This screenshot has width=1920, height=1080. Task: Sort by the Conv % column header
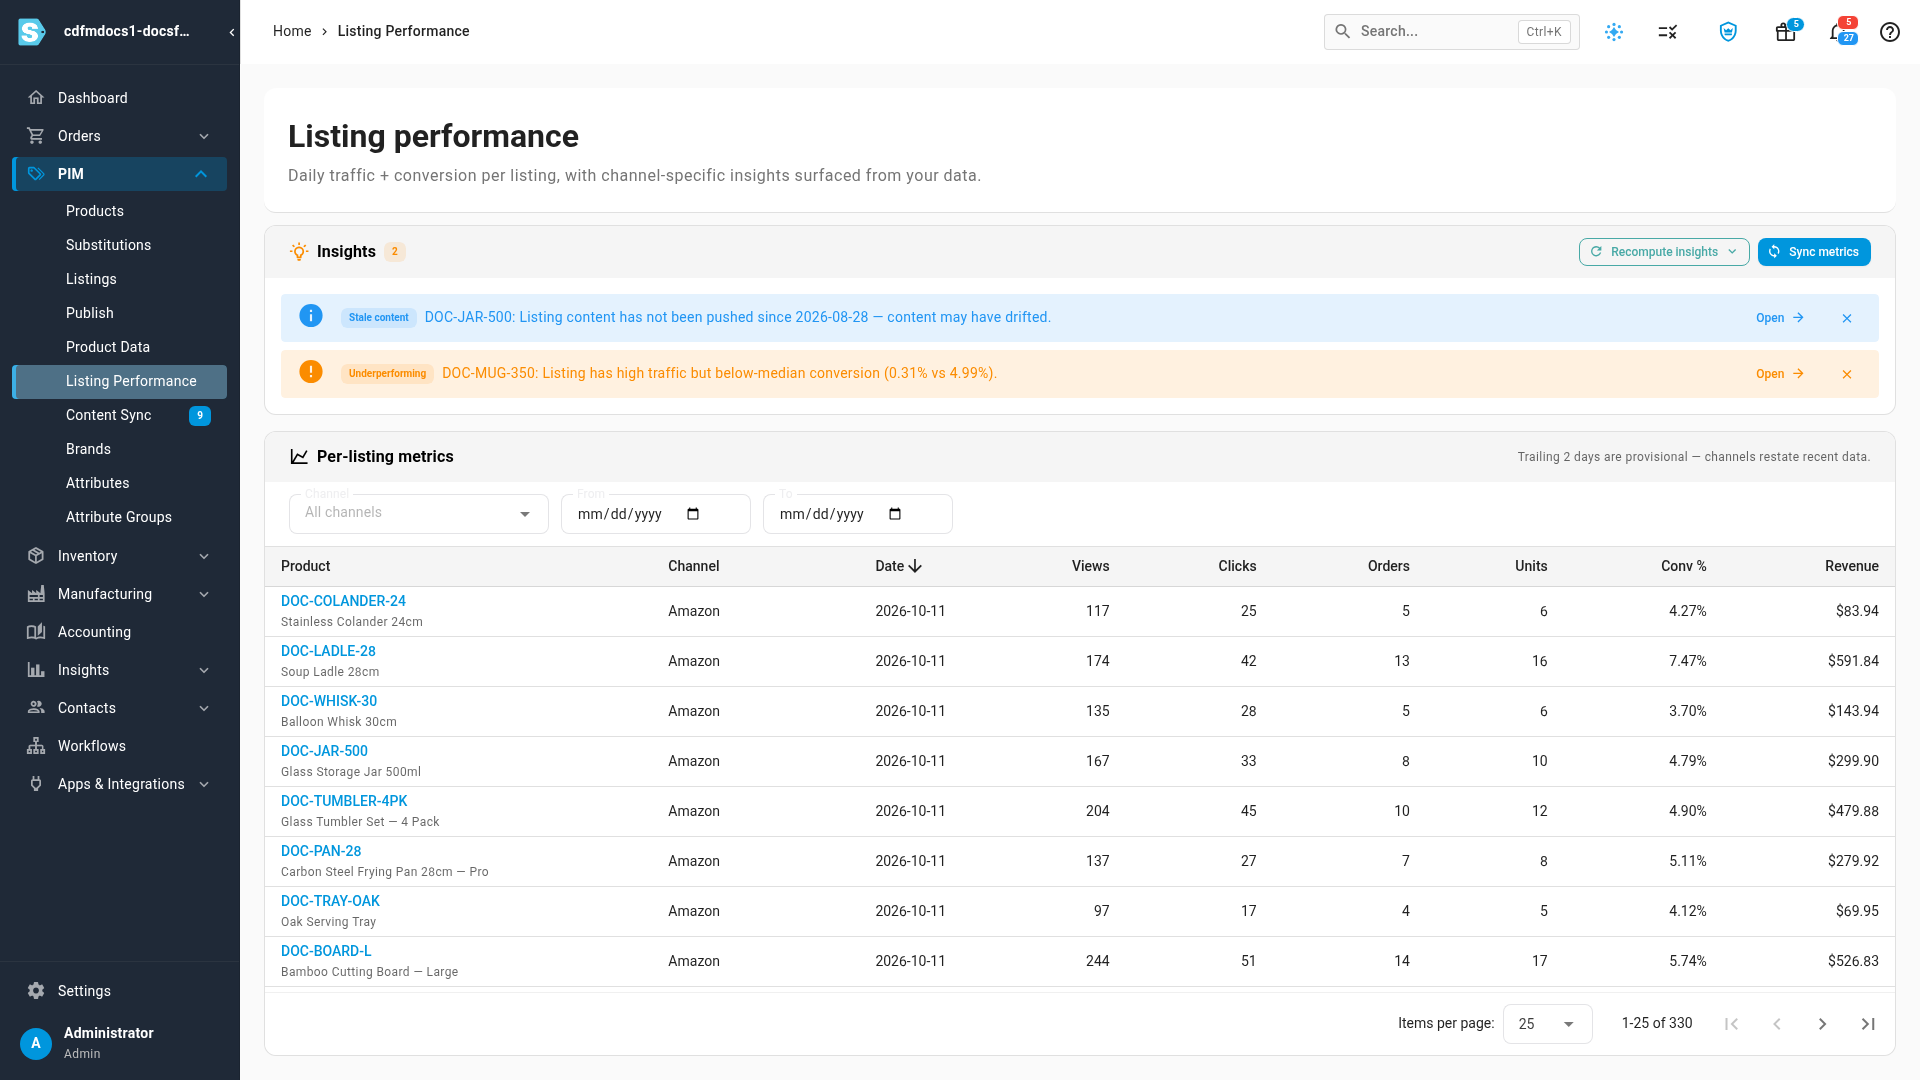[1683, 566]
